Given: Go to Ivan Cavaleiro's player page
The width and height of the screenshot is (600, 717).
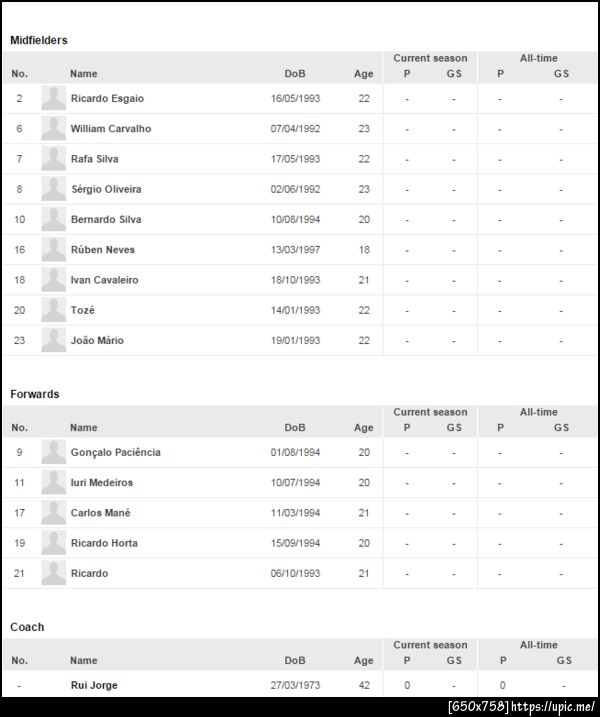Looking at the screenshot, I should pos(104,280).
